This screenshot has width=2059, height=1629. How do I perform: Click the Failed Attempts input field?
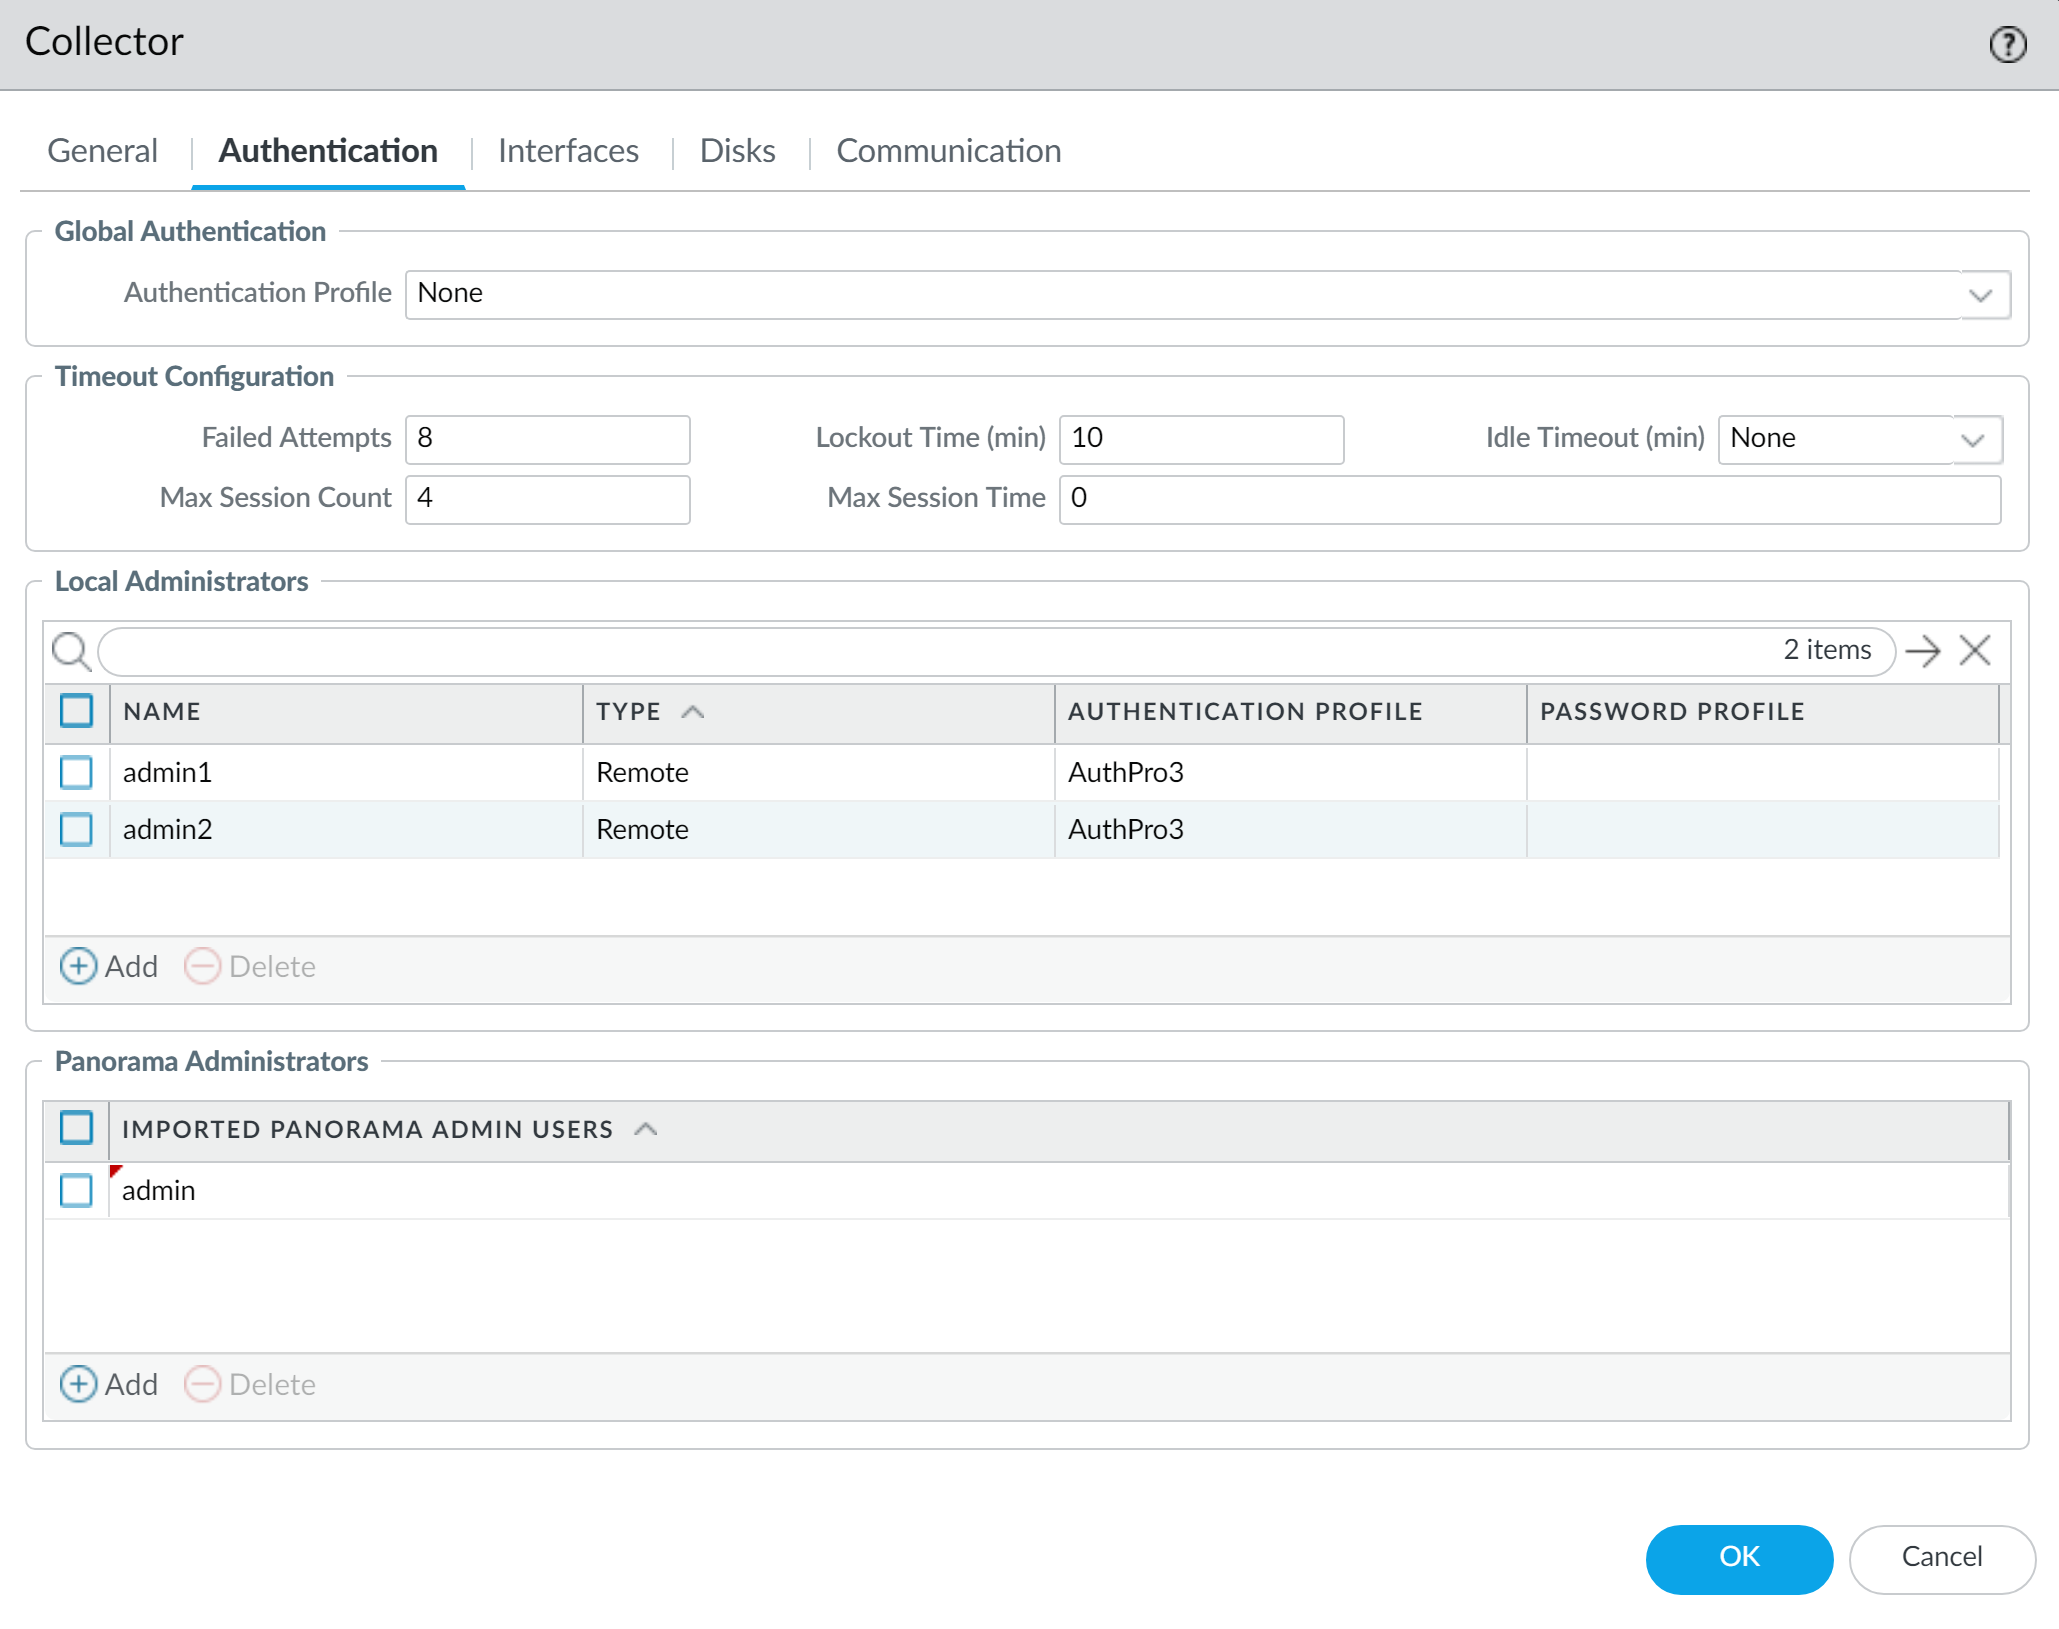547,439
